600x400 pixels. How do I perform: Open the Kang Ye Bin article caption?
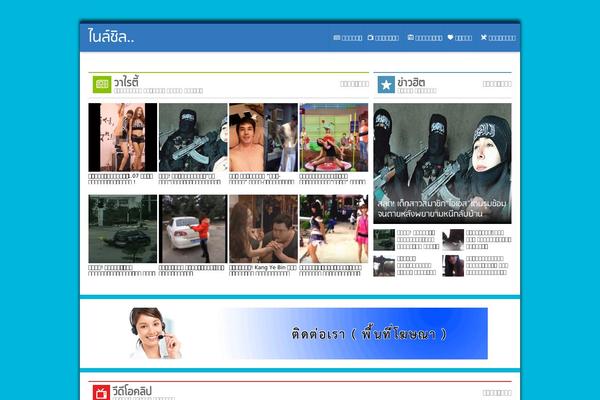(x=263, y=271)
